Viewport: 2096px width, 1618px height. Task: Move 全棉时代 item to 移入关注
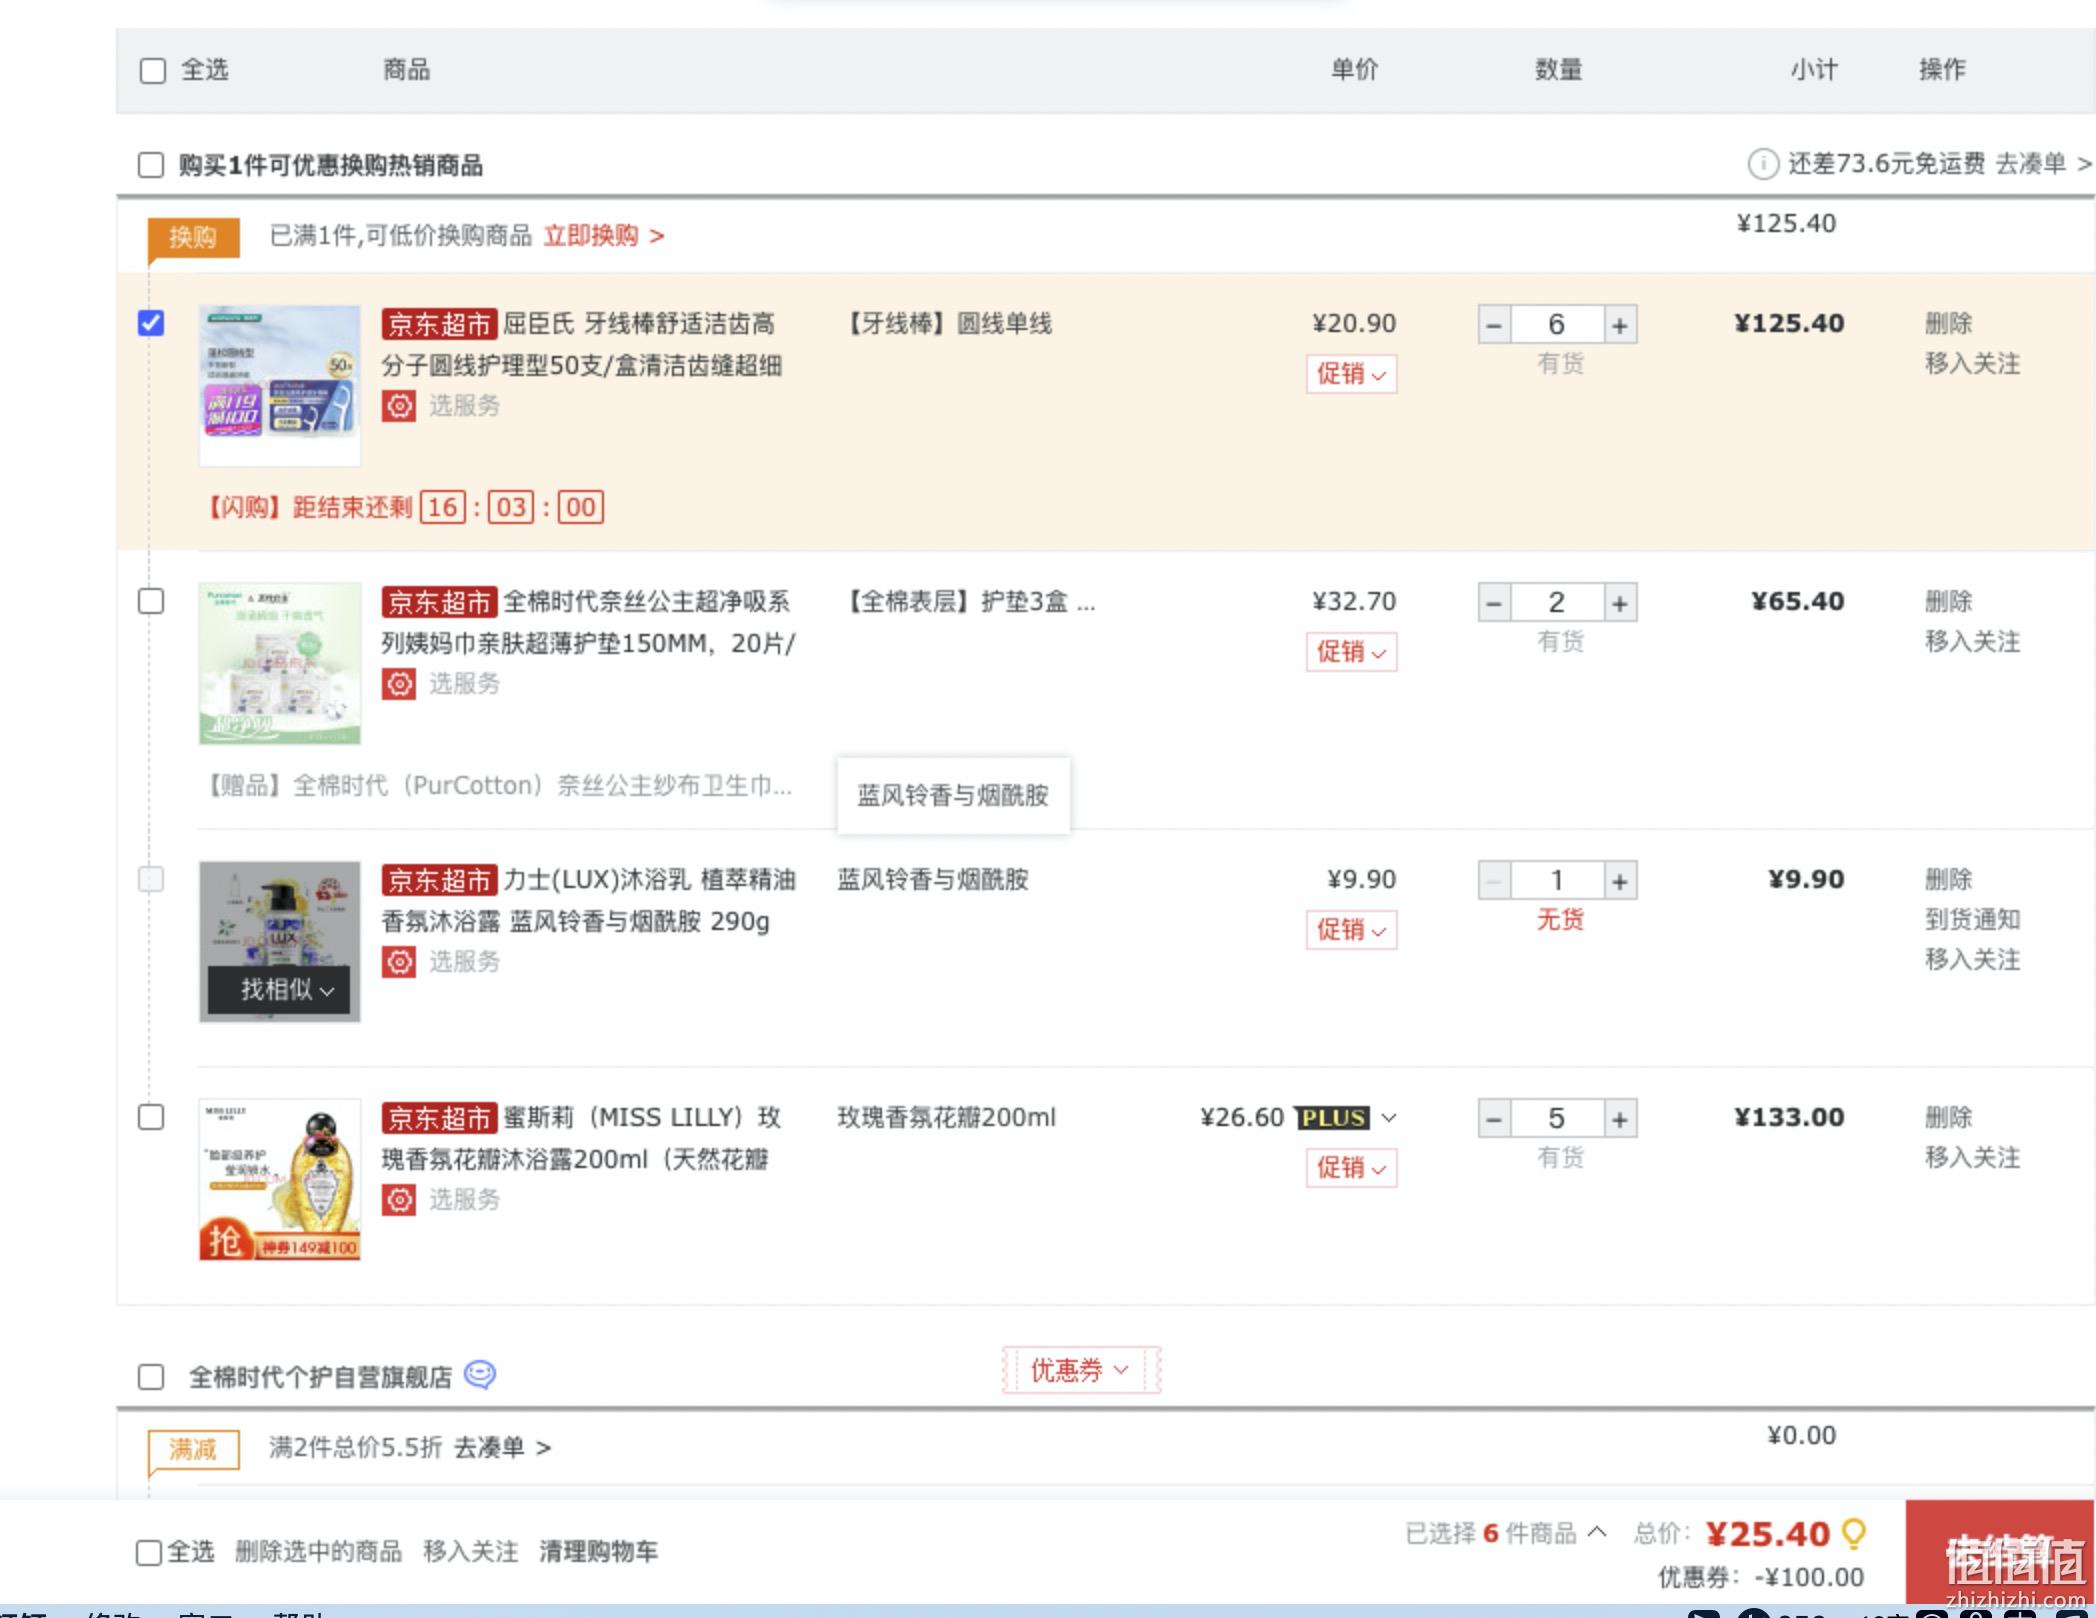pyautogui.click(x=1972, y=642)
